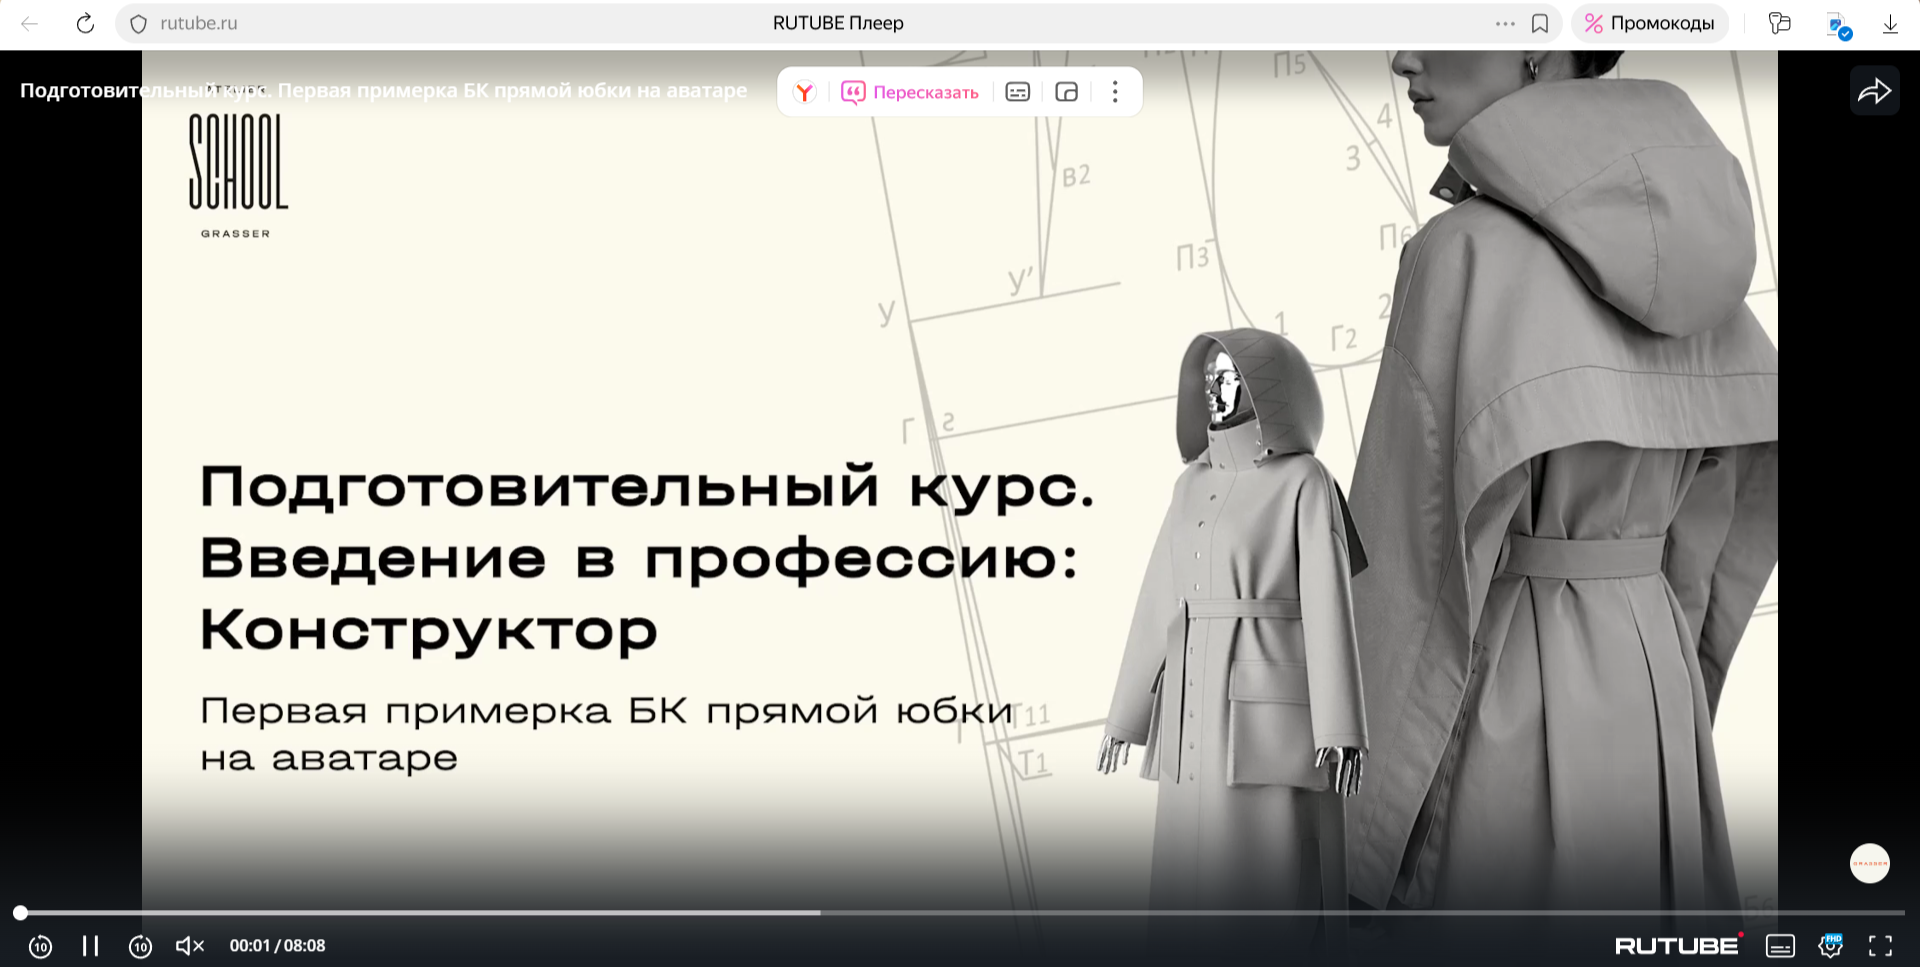Screen dimensions: 1920x967
Task: Click the RUTUBE logo in player
Action: coord(1677,946)
